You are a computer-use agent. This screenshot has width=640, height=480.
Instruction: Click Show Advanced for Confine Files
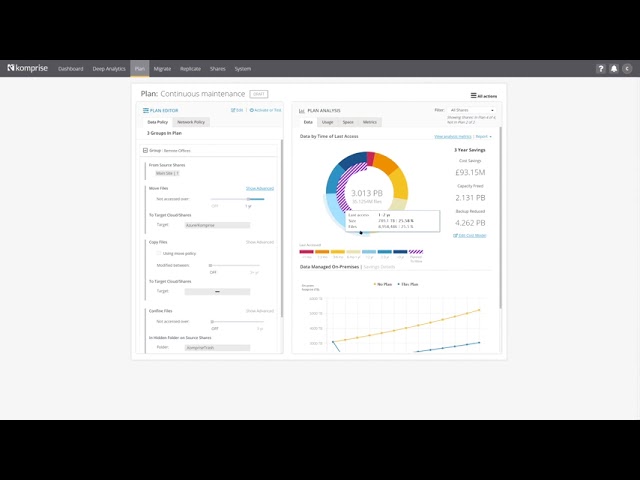[260, 311]
